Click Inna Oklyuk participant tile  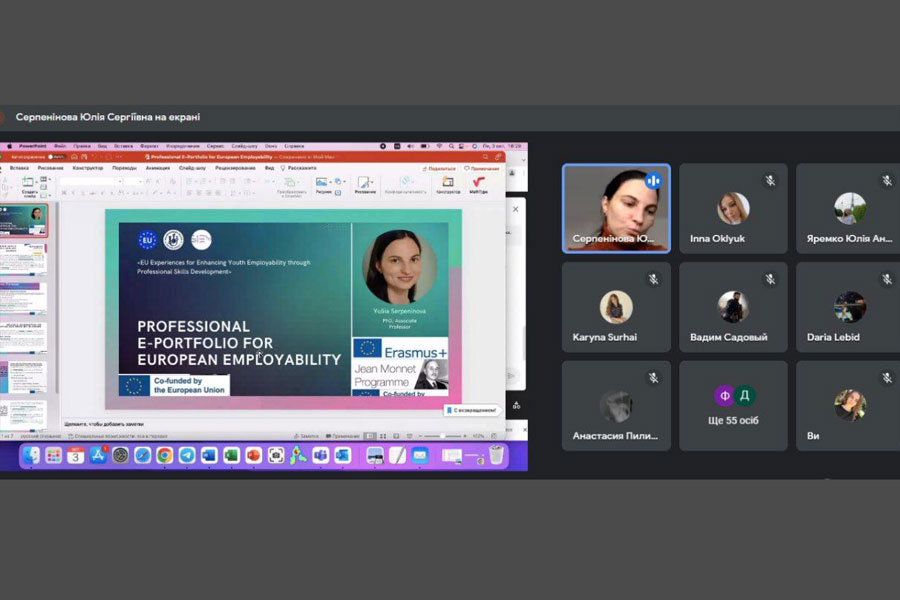point(733,208)
